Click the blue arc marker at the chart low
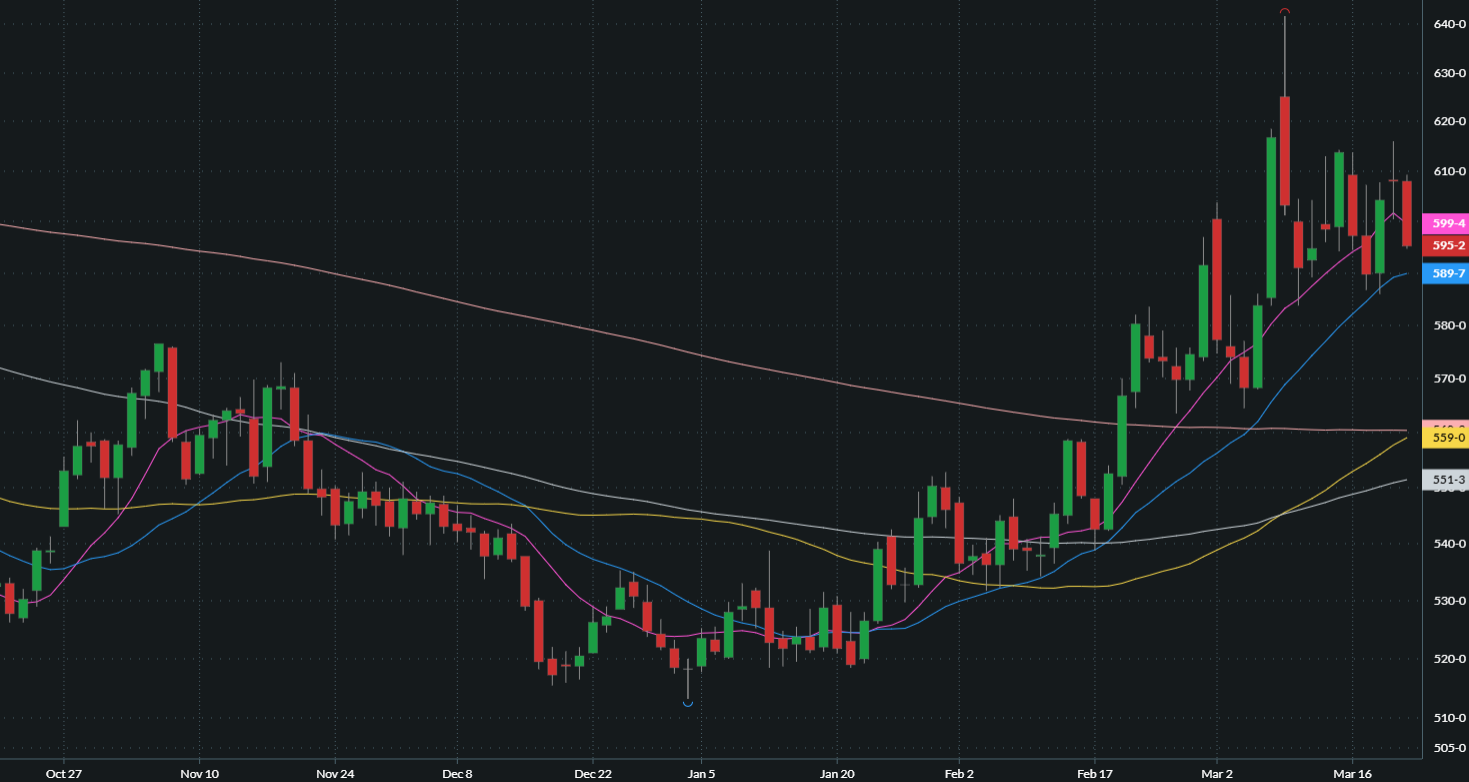 pos(688,705)
